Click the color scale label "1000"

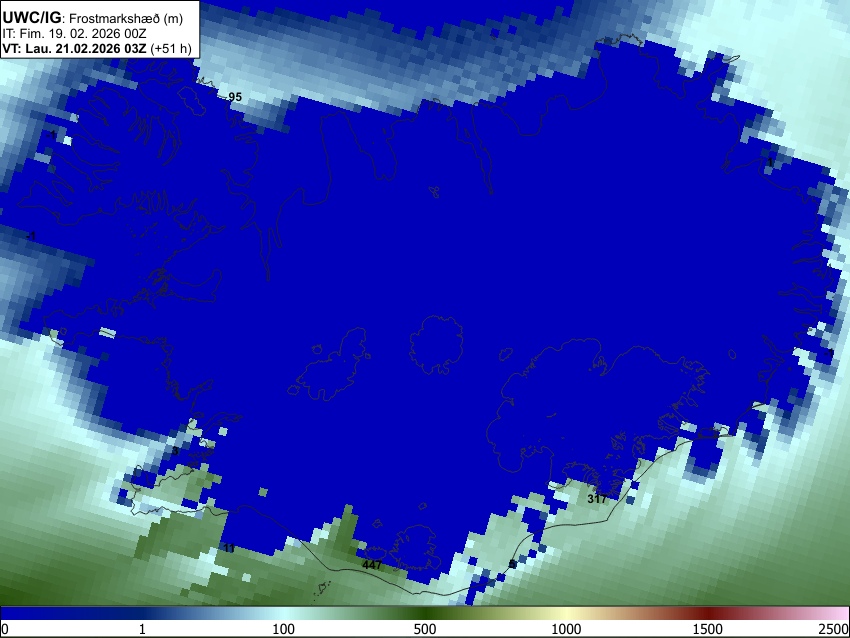point(566,629)
